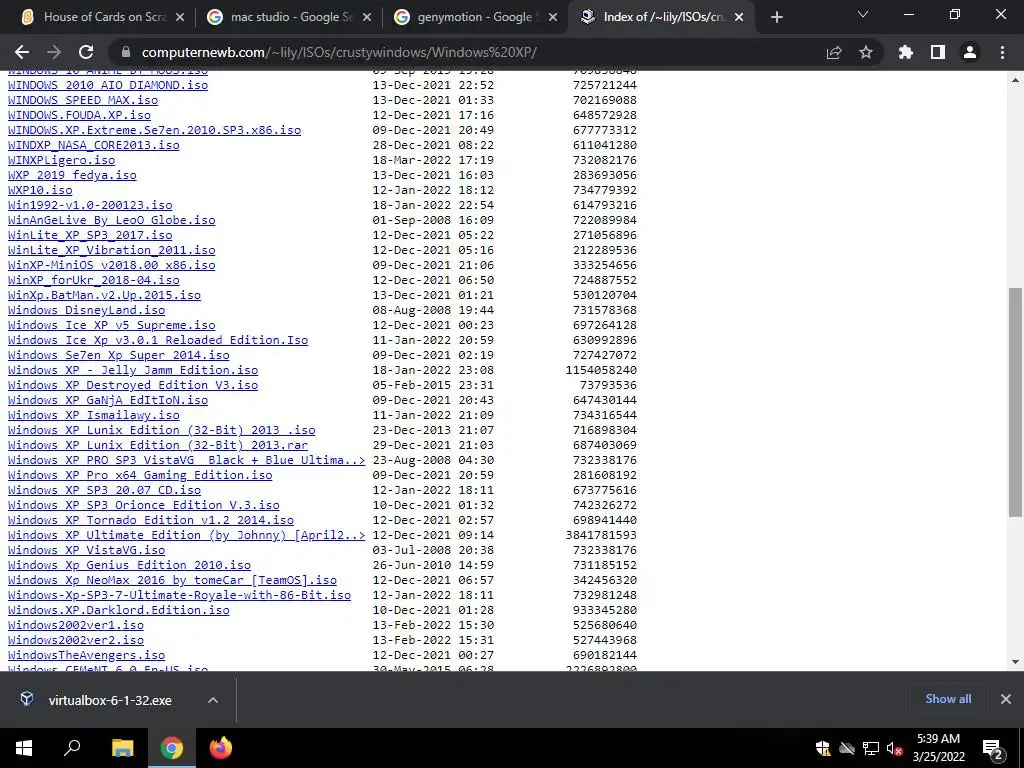Click the page scroll down arrow
1024x768 pixels.
tap(1016, 662)
